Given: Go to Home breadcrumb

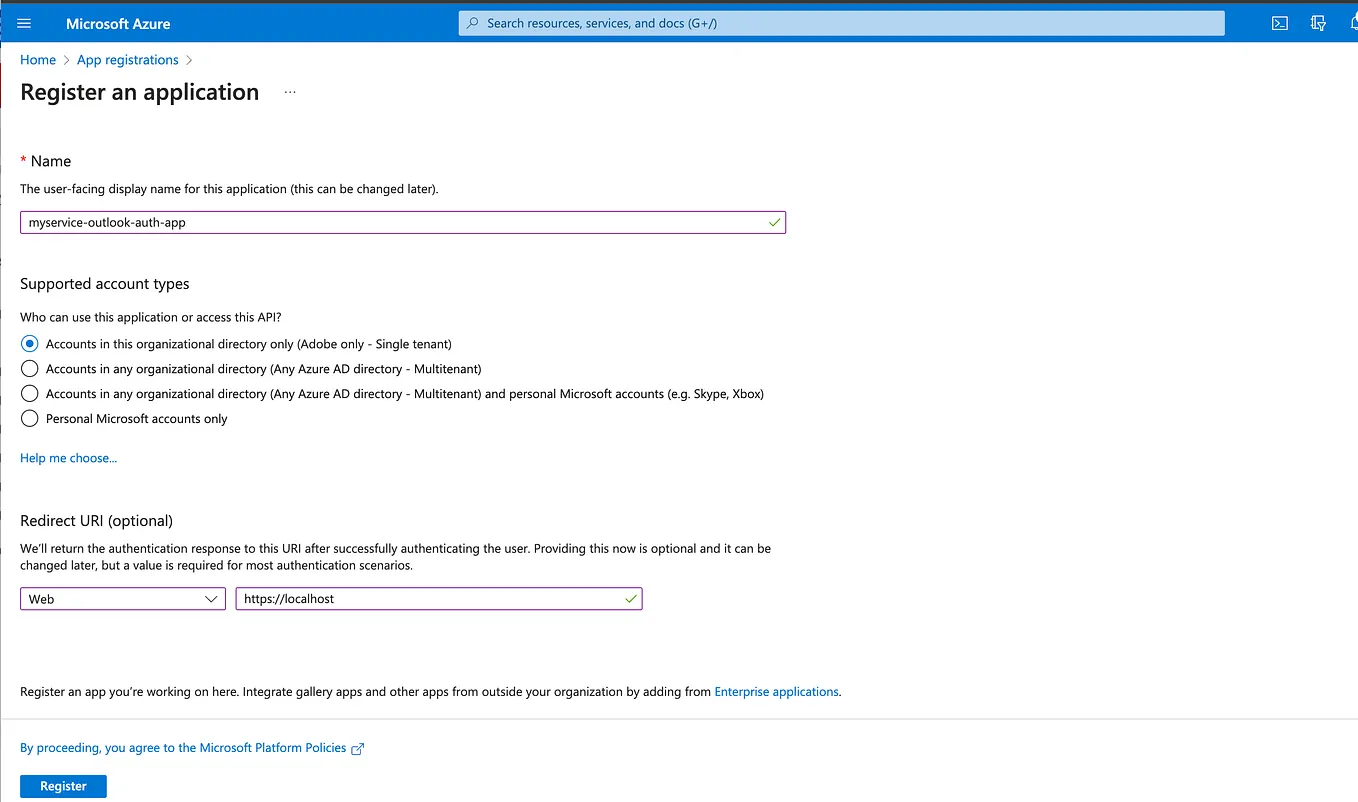Looking at the screenshot, I should (38, 60).
